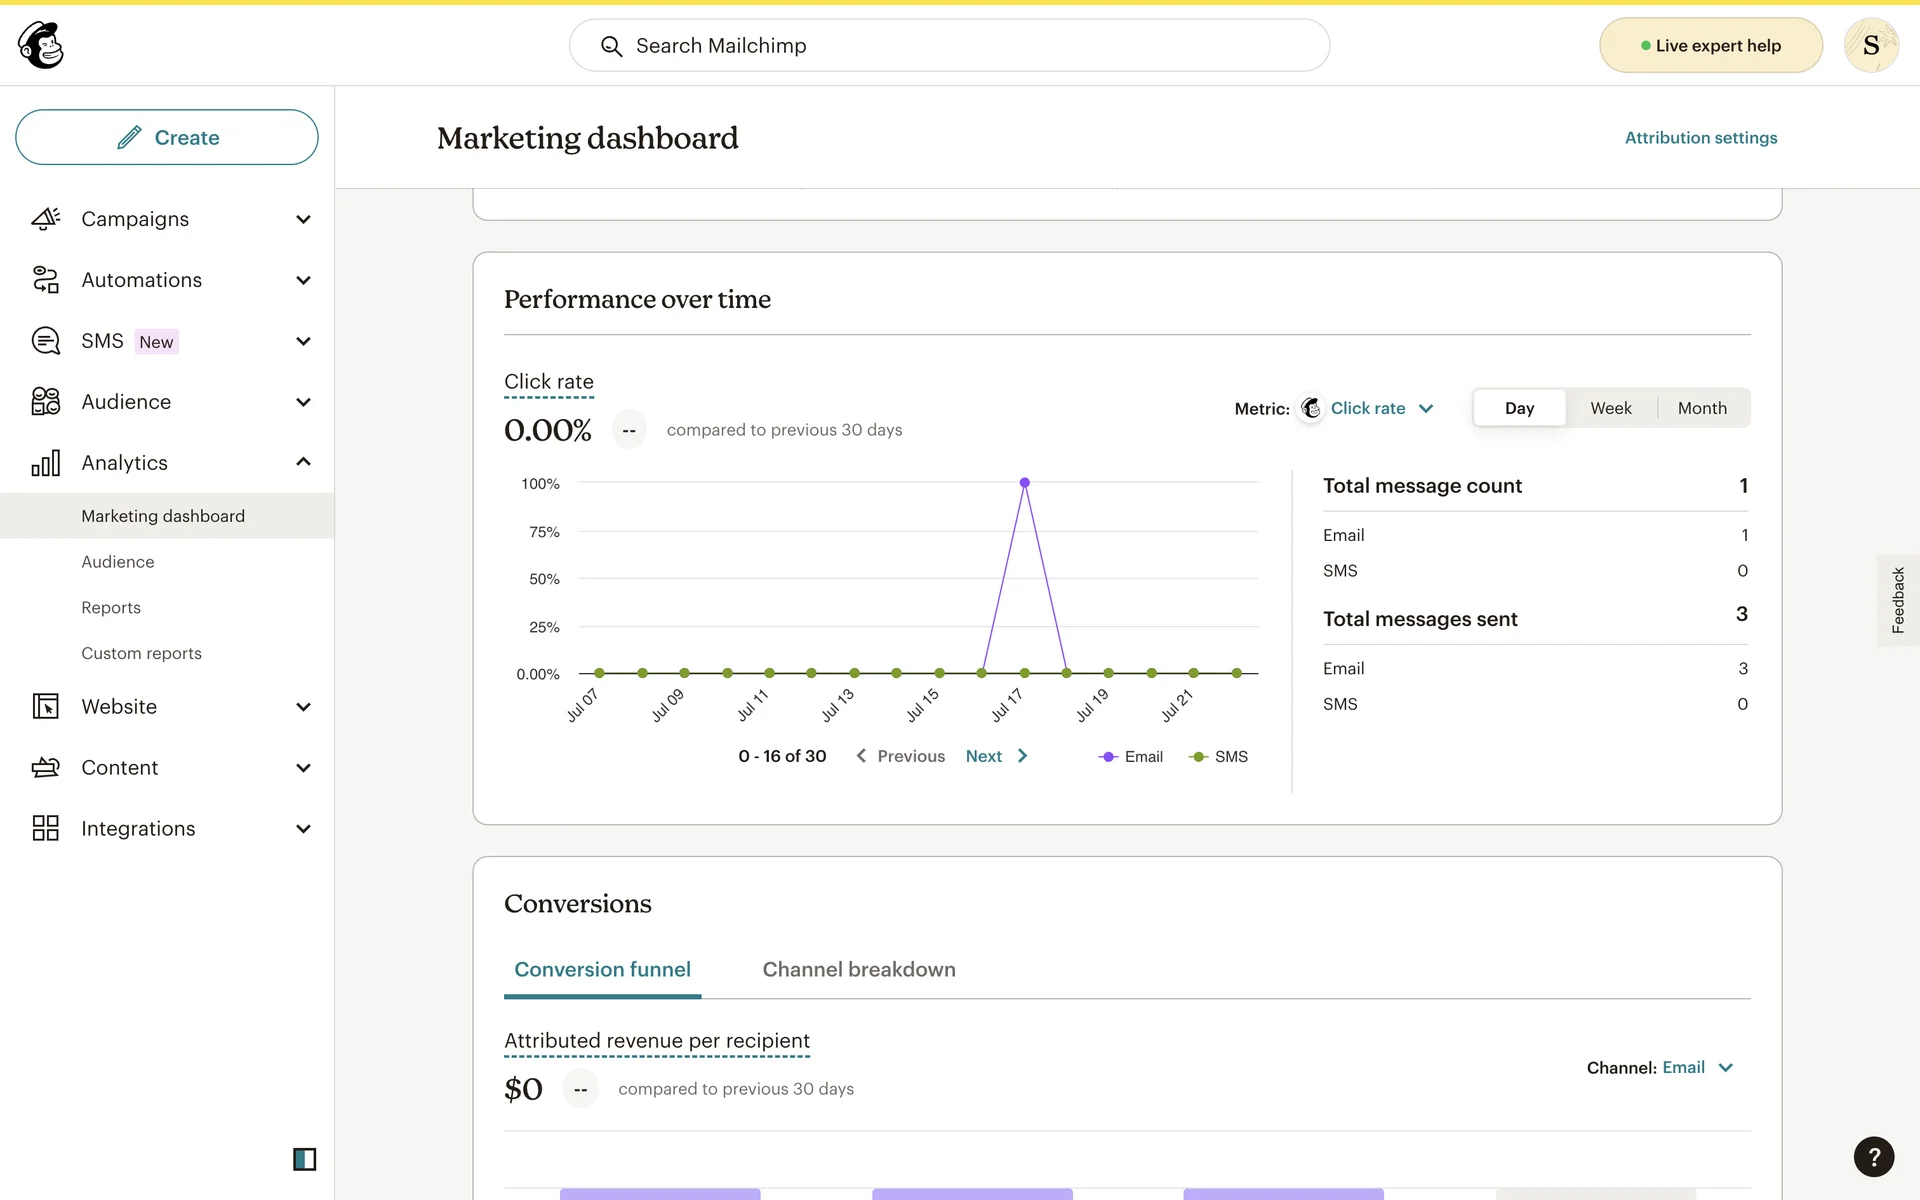Switch chart granularity to Month

pyautogui.click(x=1701, y=408)
